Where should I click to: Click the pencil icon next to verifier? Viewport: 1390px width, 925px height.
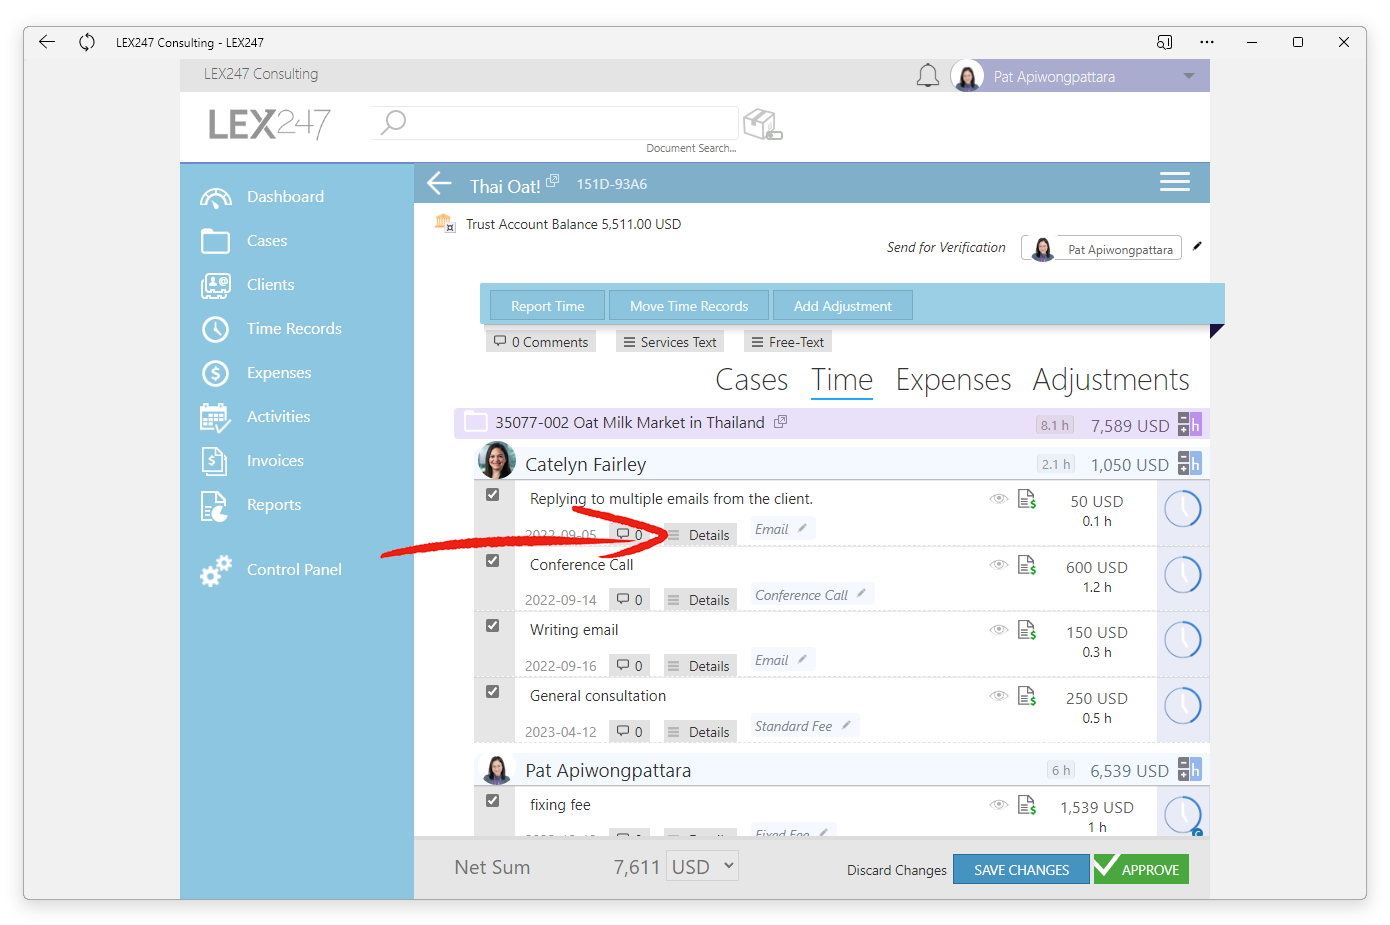(x=1197, y=246)
